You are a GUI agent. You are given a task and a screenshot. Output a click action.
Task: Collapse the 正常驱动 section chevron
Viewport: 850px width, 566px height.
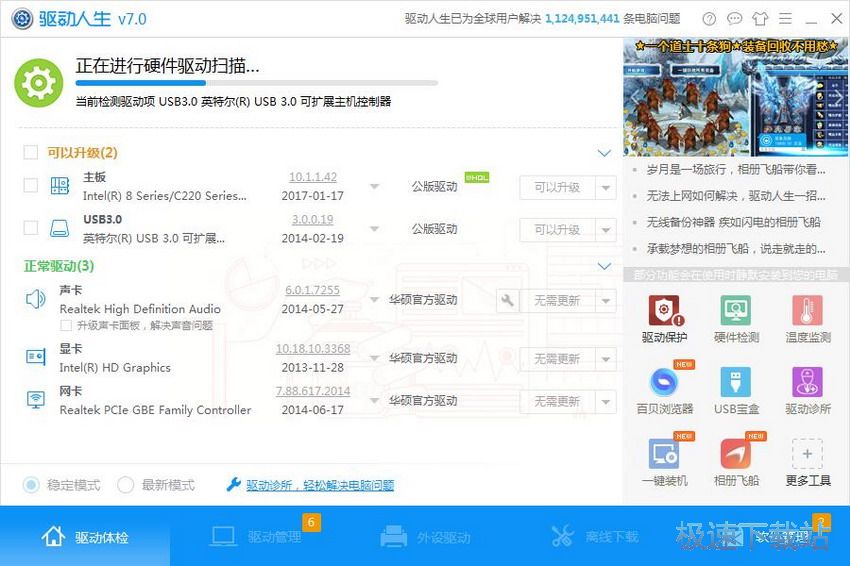point(604,266)
